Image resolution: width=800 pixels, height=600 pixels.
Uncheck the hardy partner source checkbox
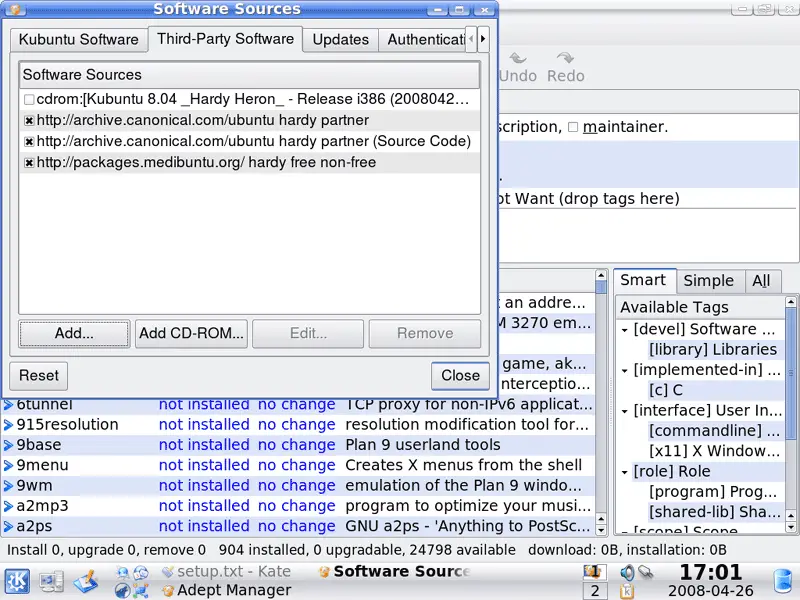coord(29,120)
